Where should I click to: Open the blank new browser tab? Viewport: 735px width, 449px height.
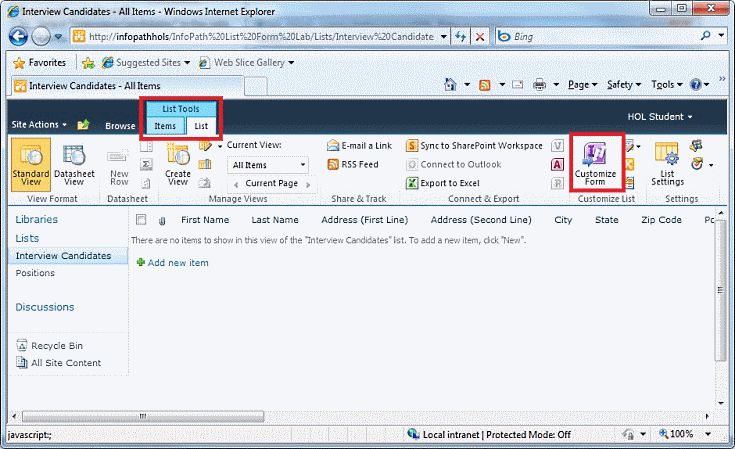pos(256,87)
